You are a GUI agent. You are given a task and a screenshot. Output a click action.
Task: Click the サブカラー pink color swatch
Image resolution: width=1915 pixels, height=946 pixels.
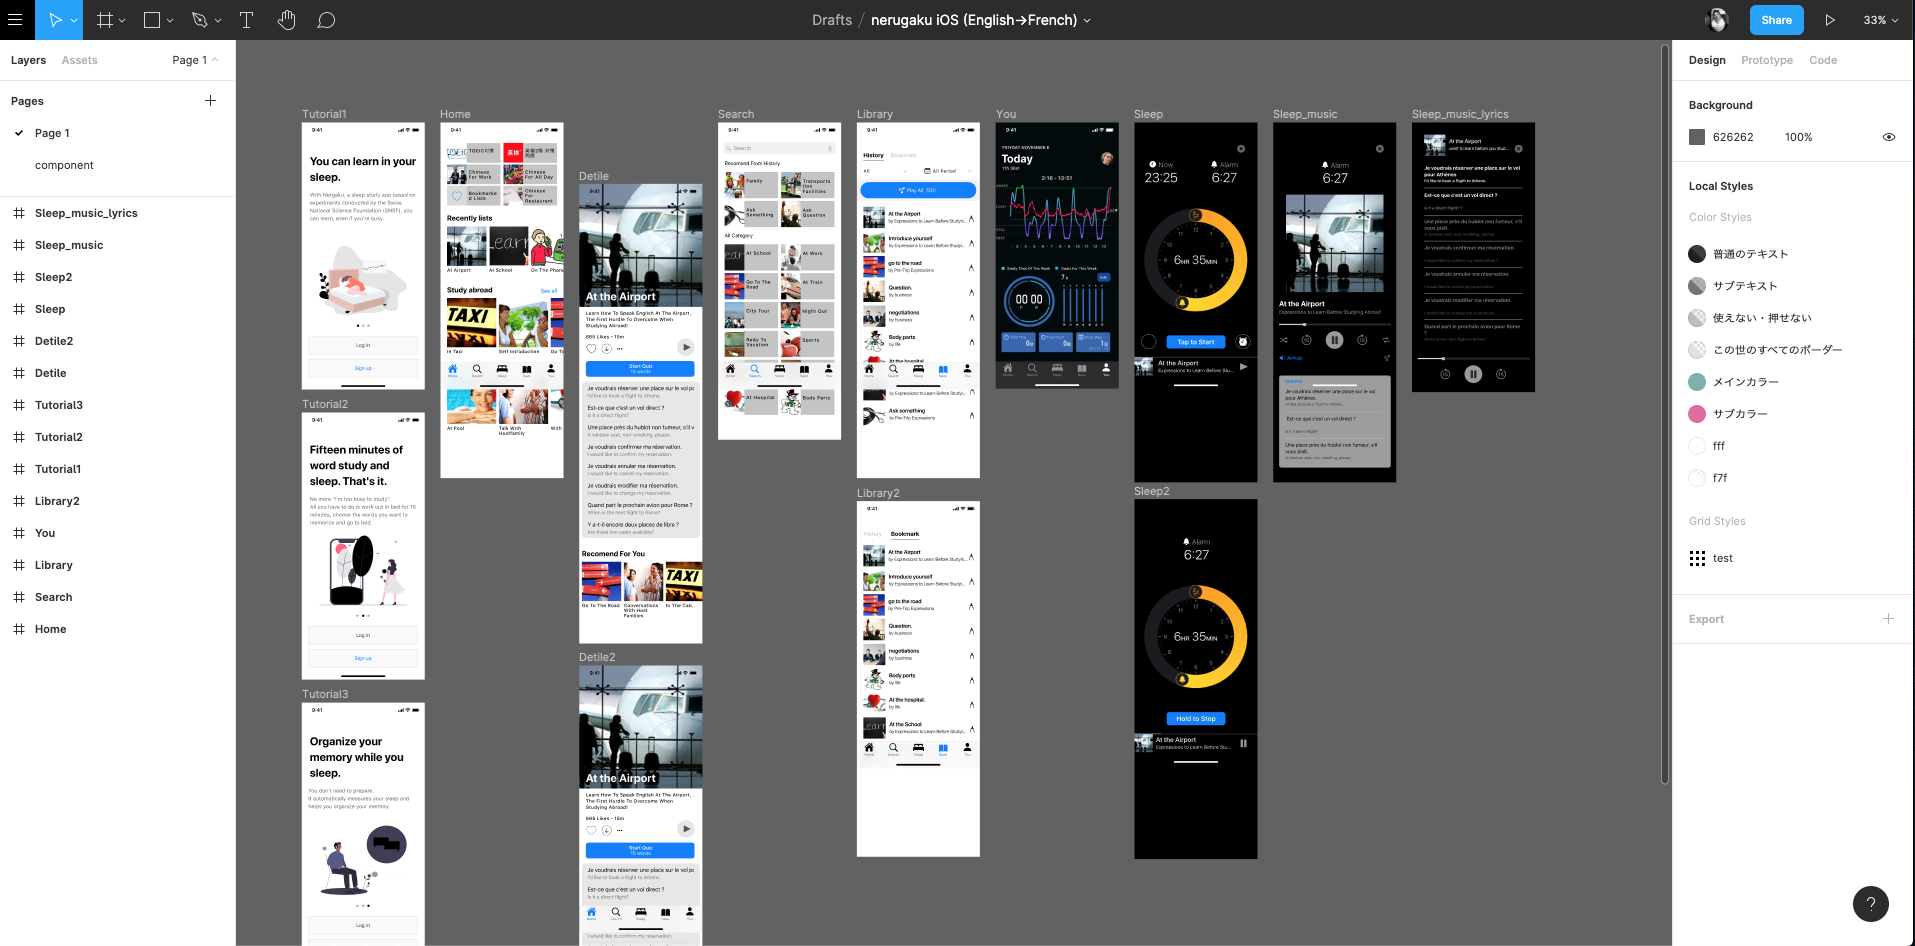coord(1697,414)
